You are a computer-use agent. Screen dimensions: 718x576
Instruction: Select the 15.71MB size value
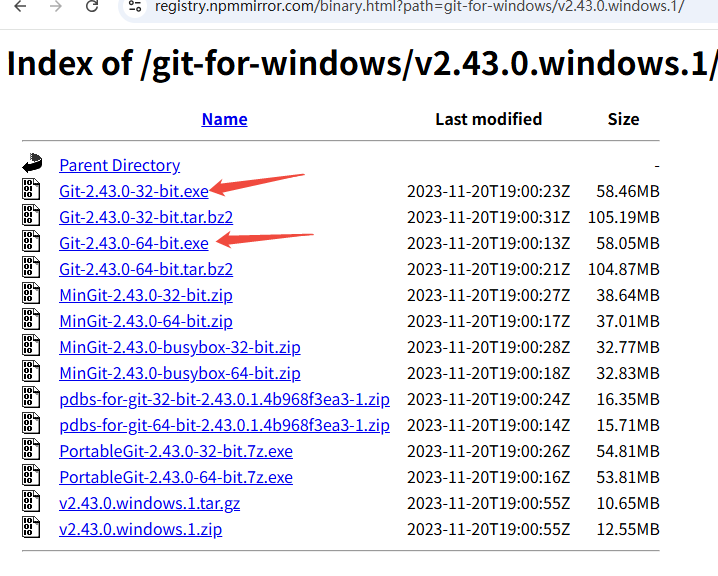[x=628, y=426]
